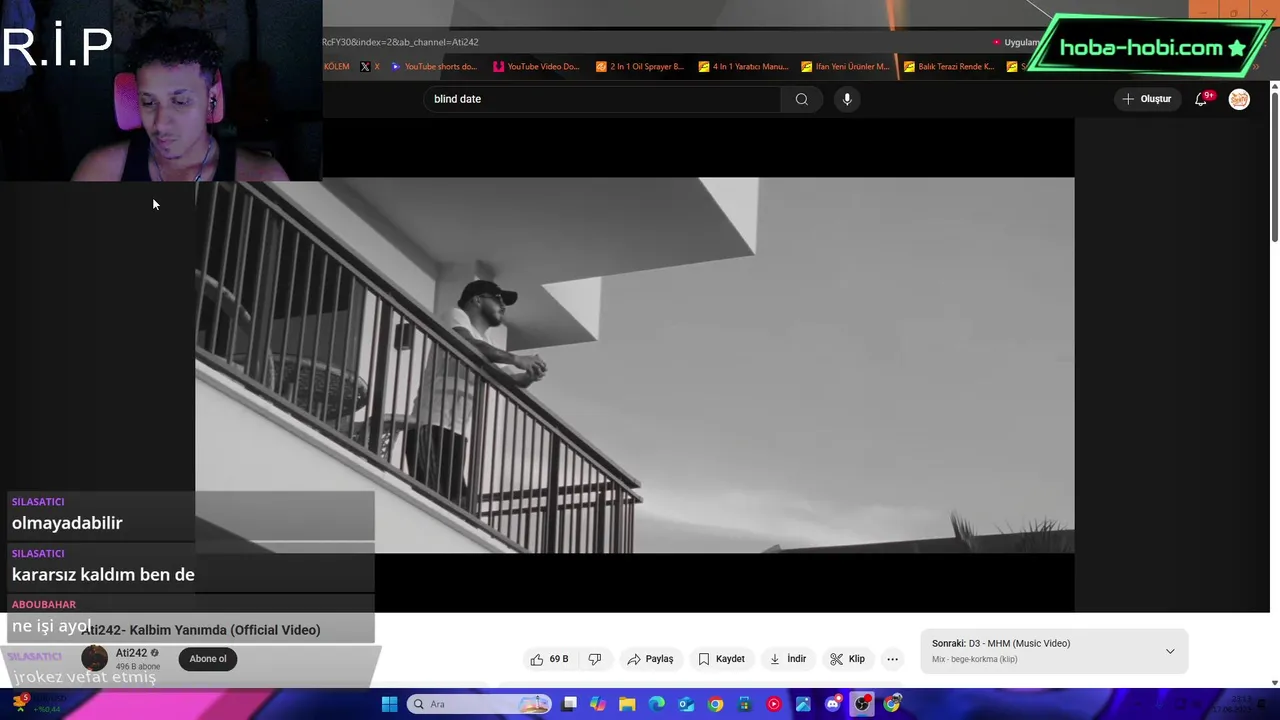The height and width of the screenshot is (720, 1280).
Task: Download the video with İndir
Action: (788, 659)
